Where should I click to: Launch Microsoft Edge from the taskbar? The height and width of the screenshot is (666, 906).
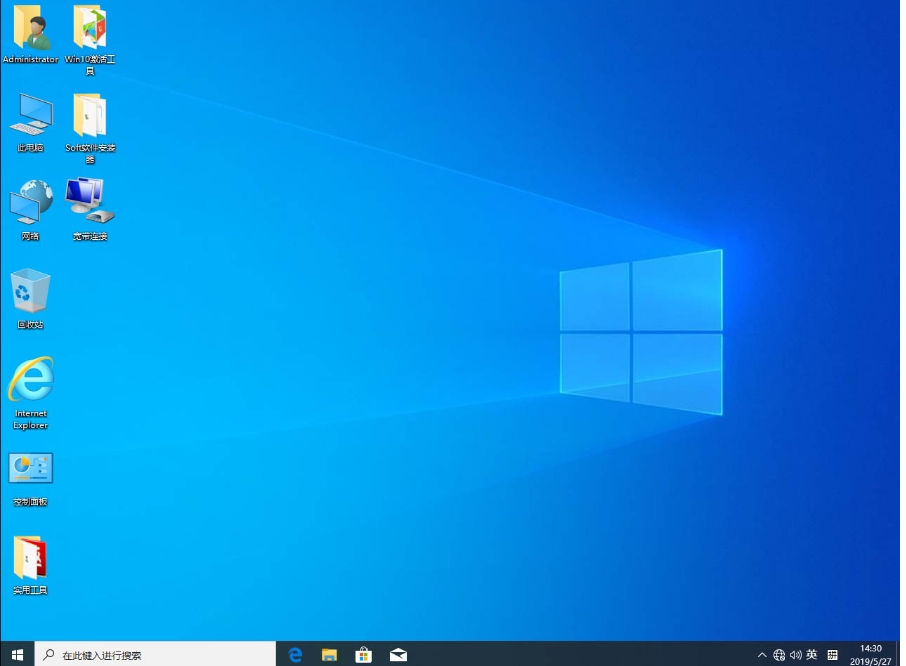(x=294, y=654)
